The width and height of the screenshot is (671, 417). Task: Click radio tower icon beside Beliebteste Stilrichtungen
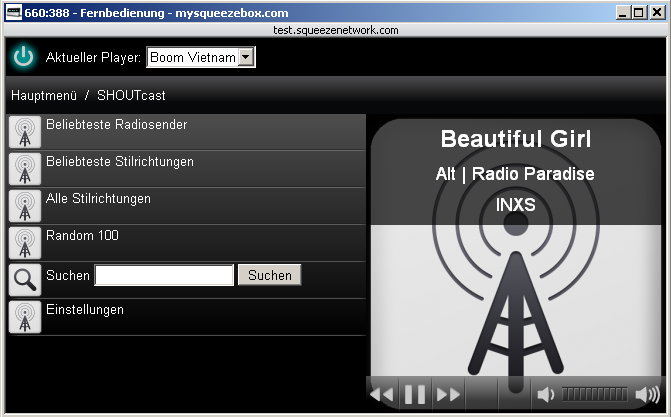tap(25, 168)
